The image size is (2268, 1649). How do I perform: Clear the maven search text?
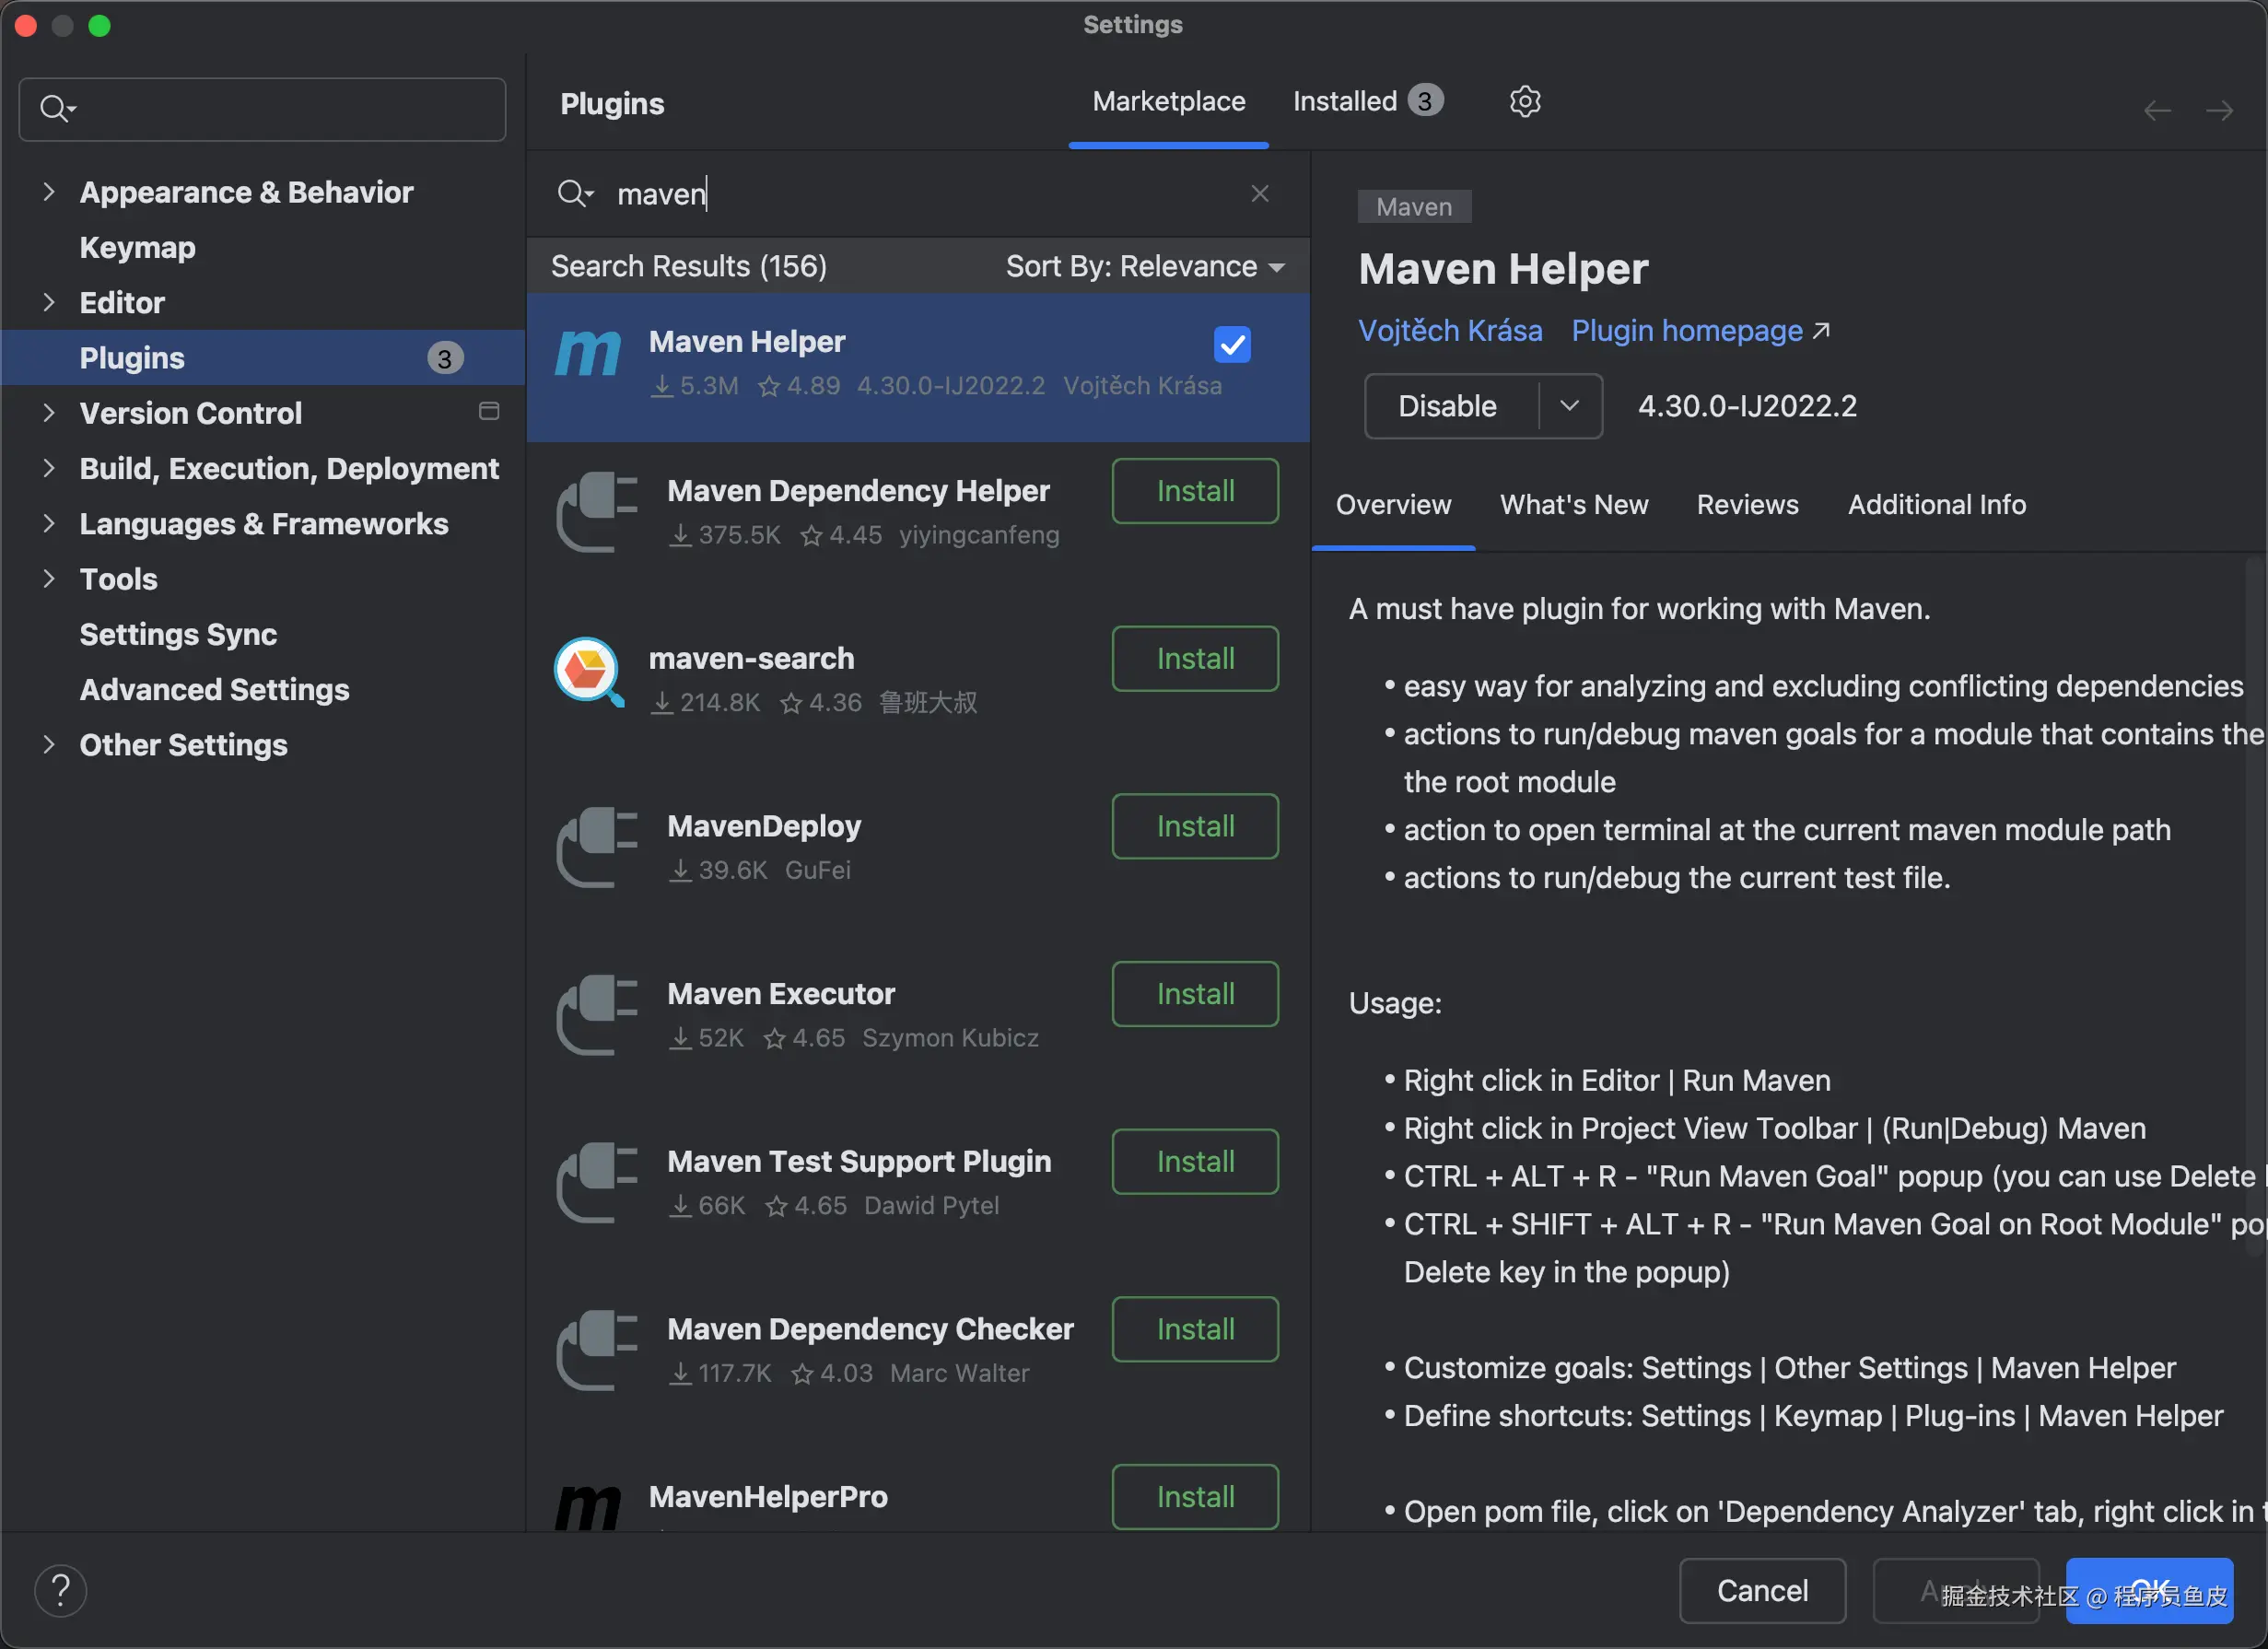click(x=1259, y=193)
